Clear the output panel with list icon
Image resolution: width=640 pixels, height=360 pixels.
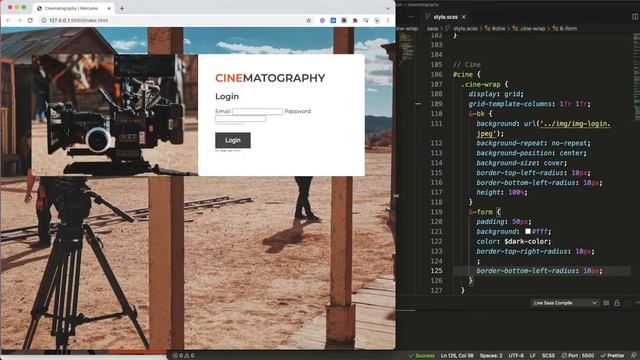(606, 303)
